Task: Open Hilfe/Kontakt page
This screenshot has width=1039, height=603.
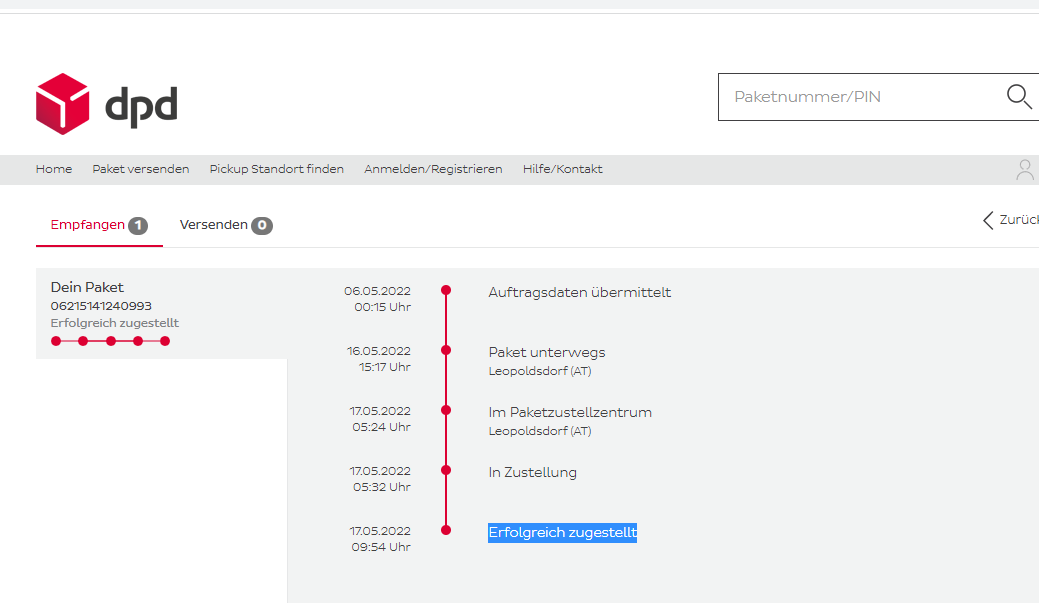Action: click(x=562, y=169)
